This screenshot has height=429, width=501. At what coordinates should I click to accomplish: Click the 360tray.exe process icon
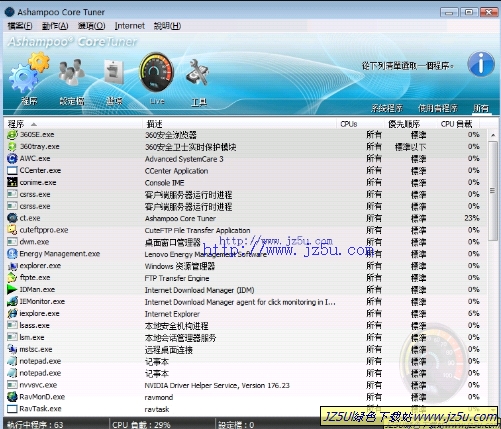[12, 147]
